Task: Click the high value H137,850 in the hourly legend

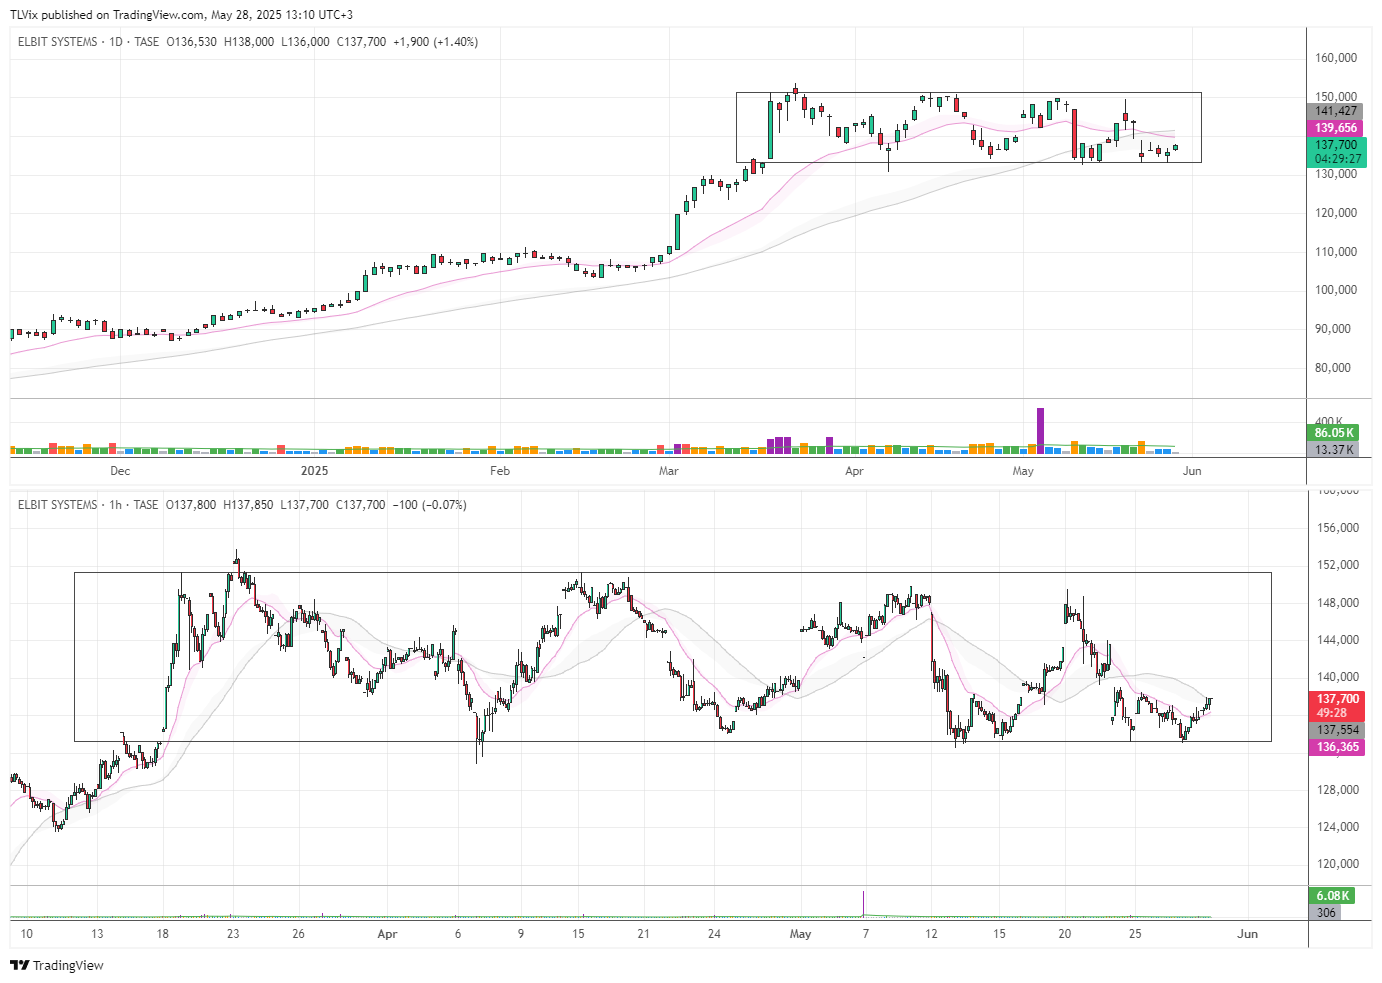Action: [x=248, y=505]
